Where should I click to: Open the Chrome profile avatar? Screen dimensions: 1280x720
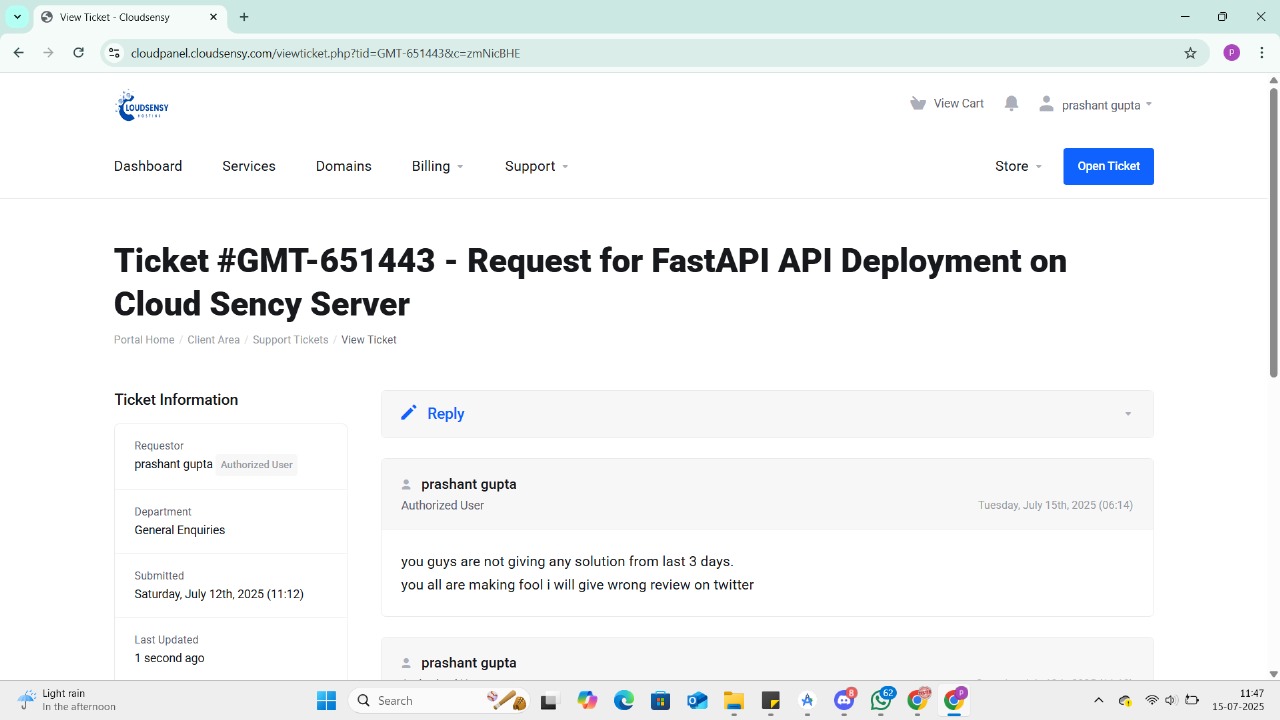tap(1231, 53)
